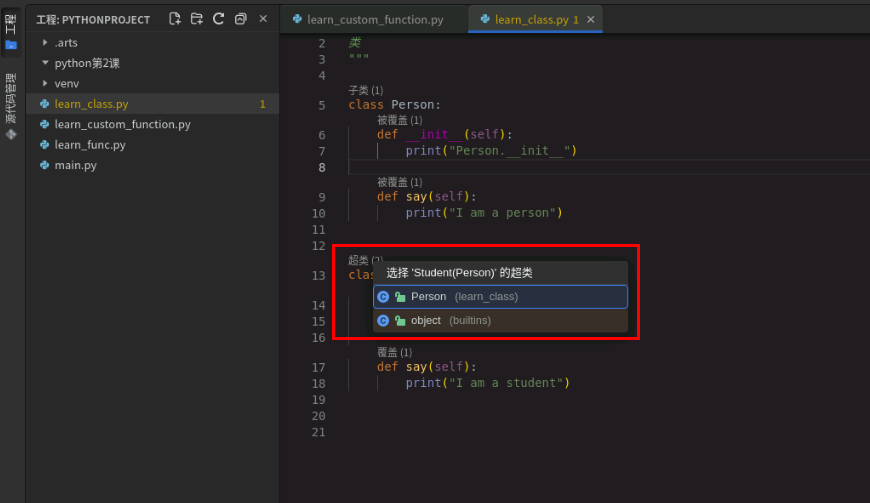This screenshot has height=503, width=870.
Task: Collapse all folders in the explorer
Action: click(x=241, y=19)
